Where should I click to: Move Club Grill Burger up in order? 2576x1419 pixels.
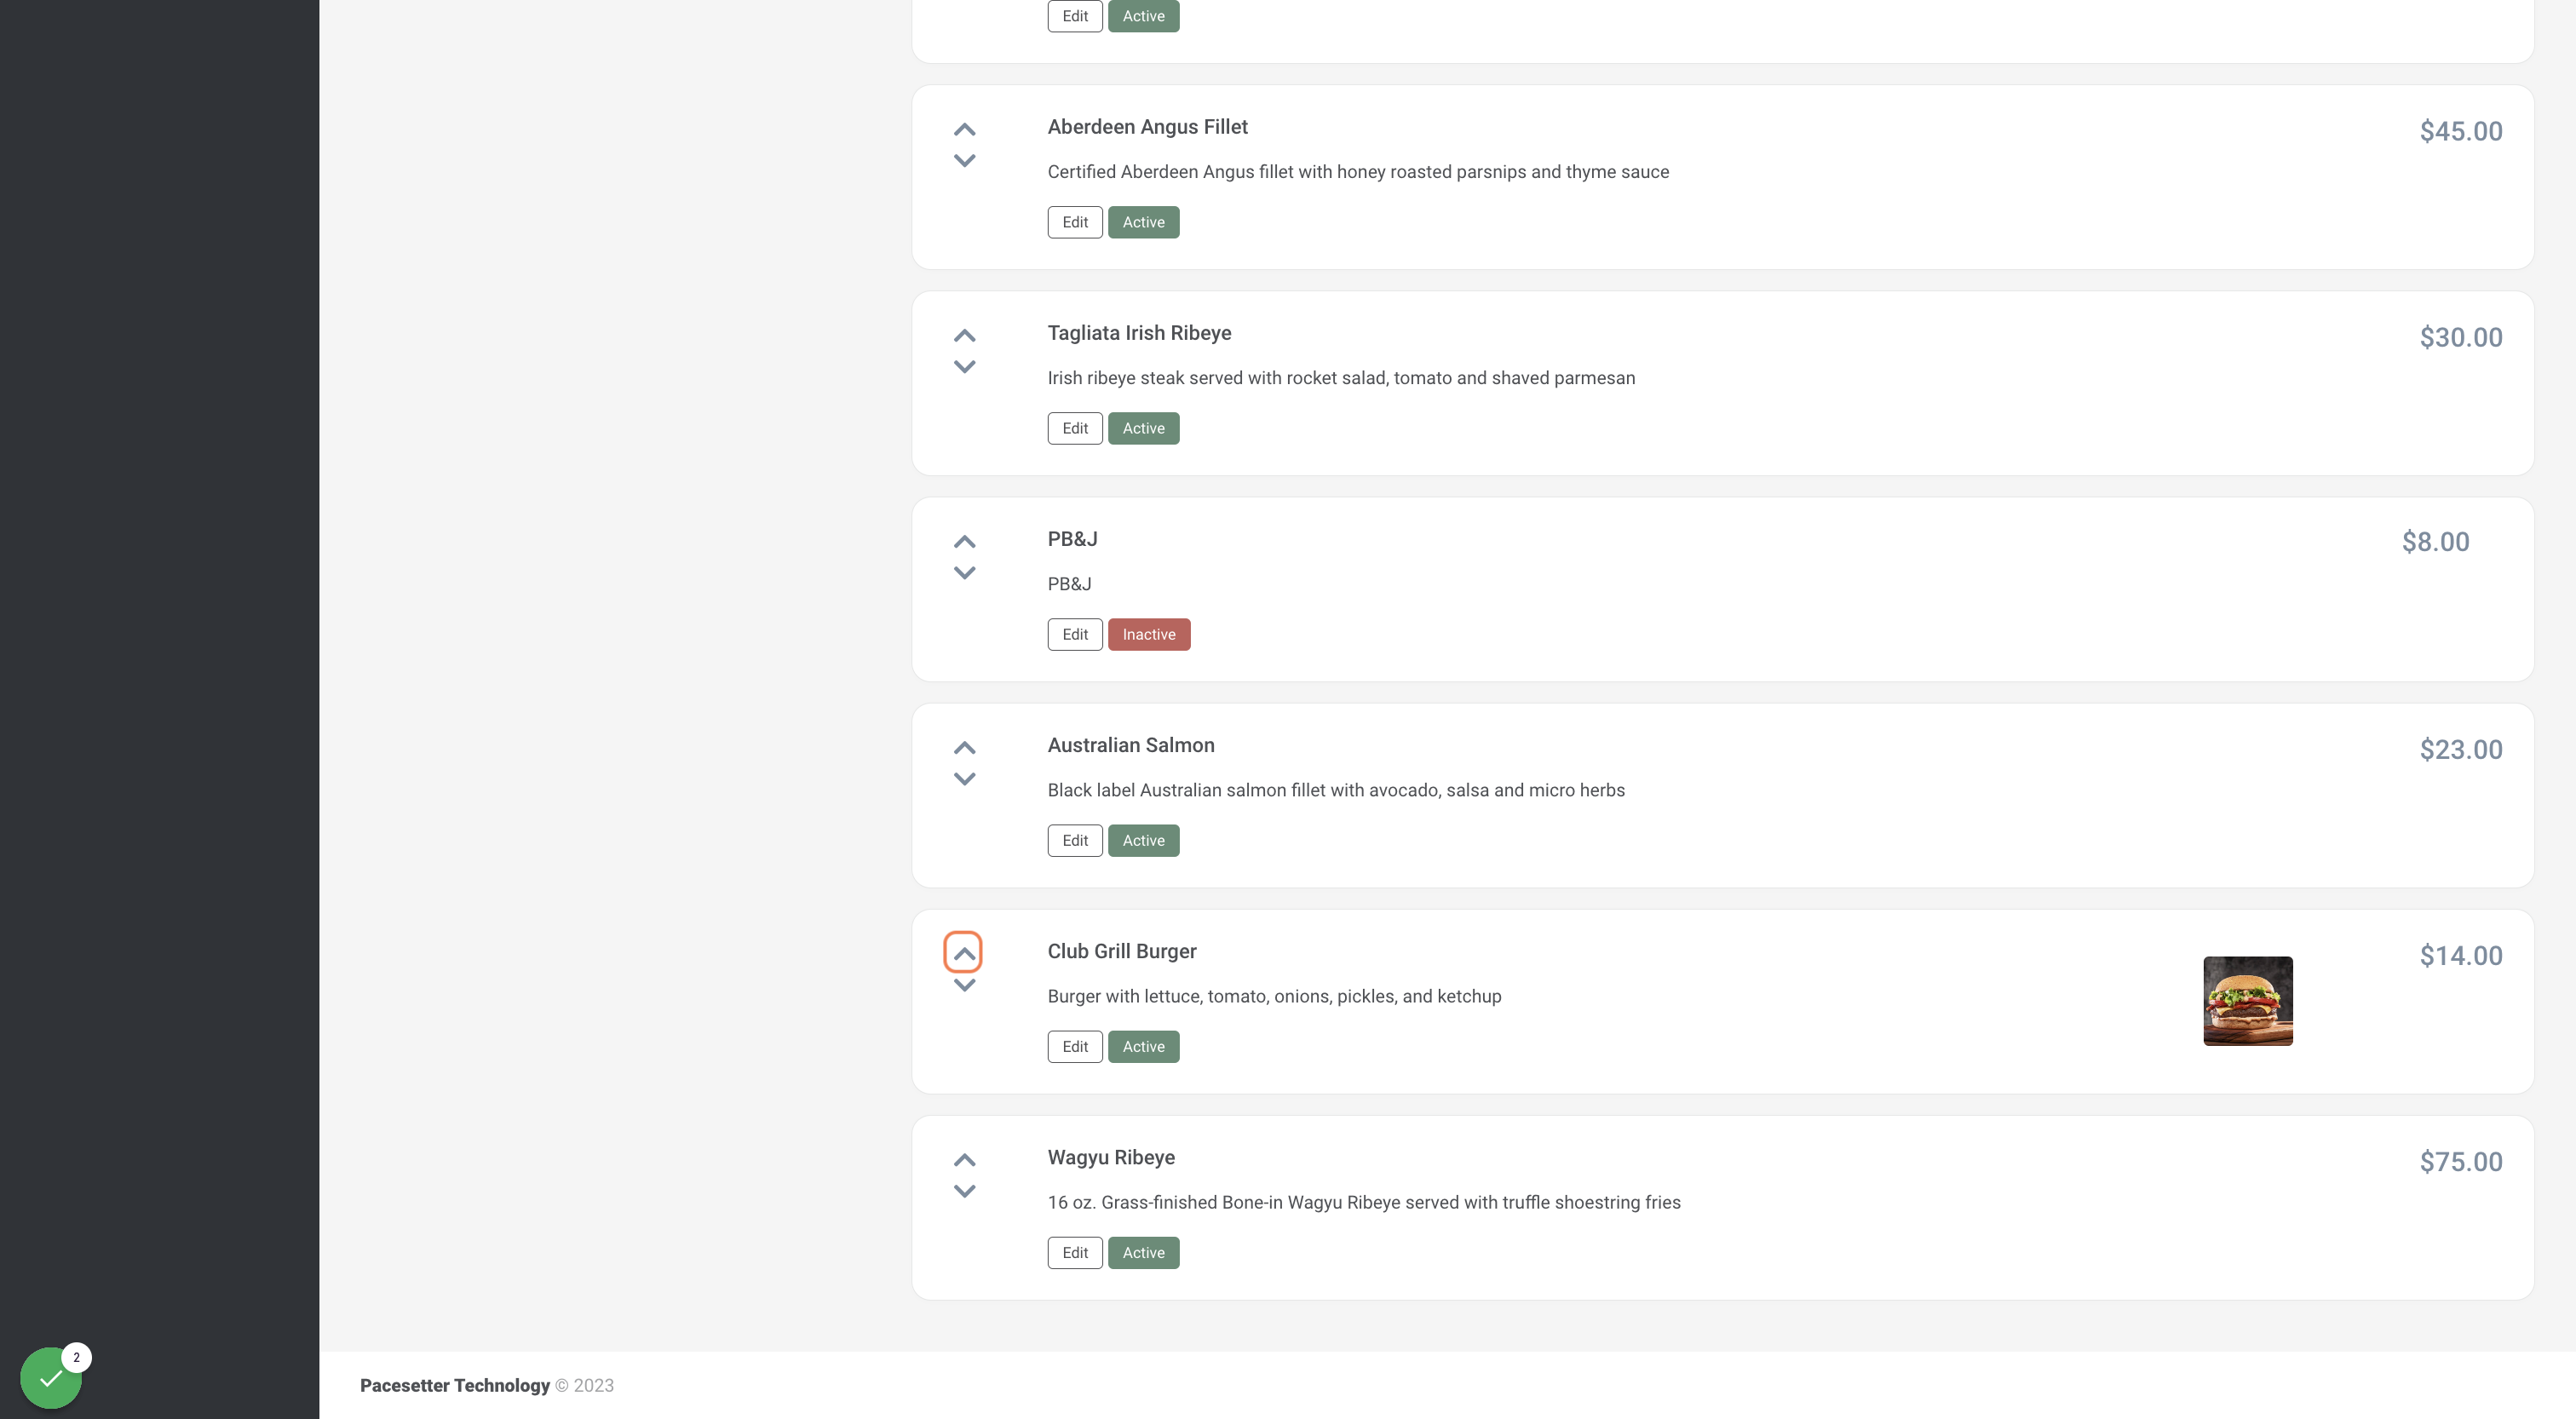pyautogui.click(x=963, y=953)
